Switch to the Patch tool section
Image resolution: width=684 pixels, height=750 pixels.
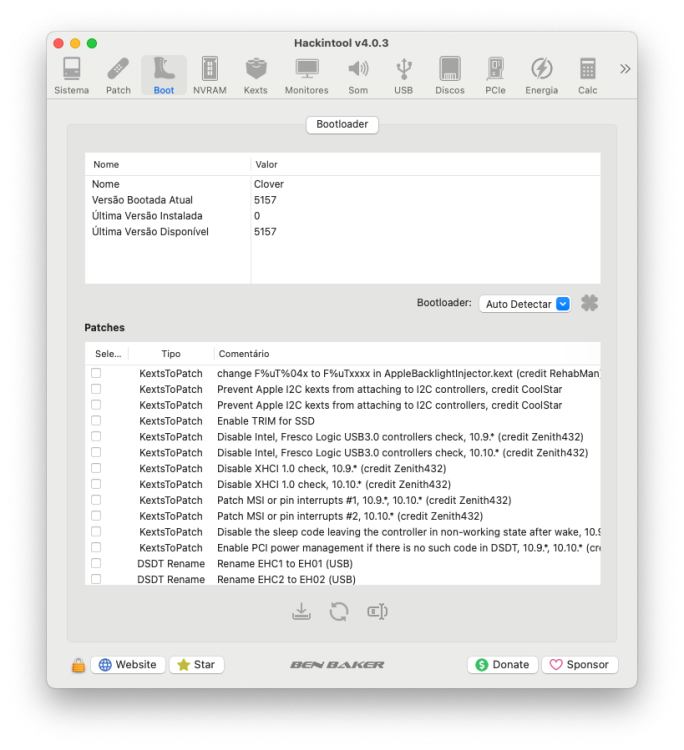(118, 76)
